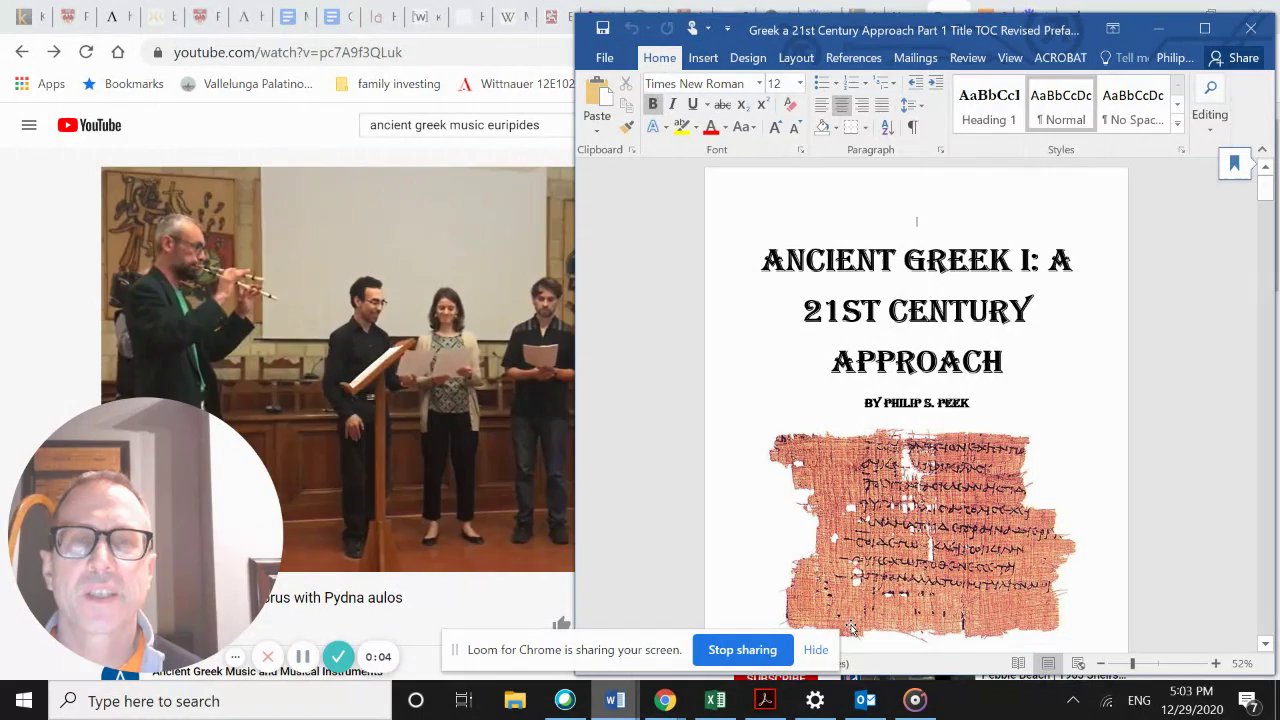The width and height of the screenshot is (1280, 720).
Task: Expand the Styles gallery more arrow
Action: tap(1177, 123)
